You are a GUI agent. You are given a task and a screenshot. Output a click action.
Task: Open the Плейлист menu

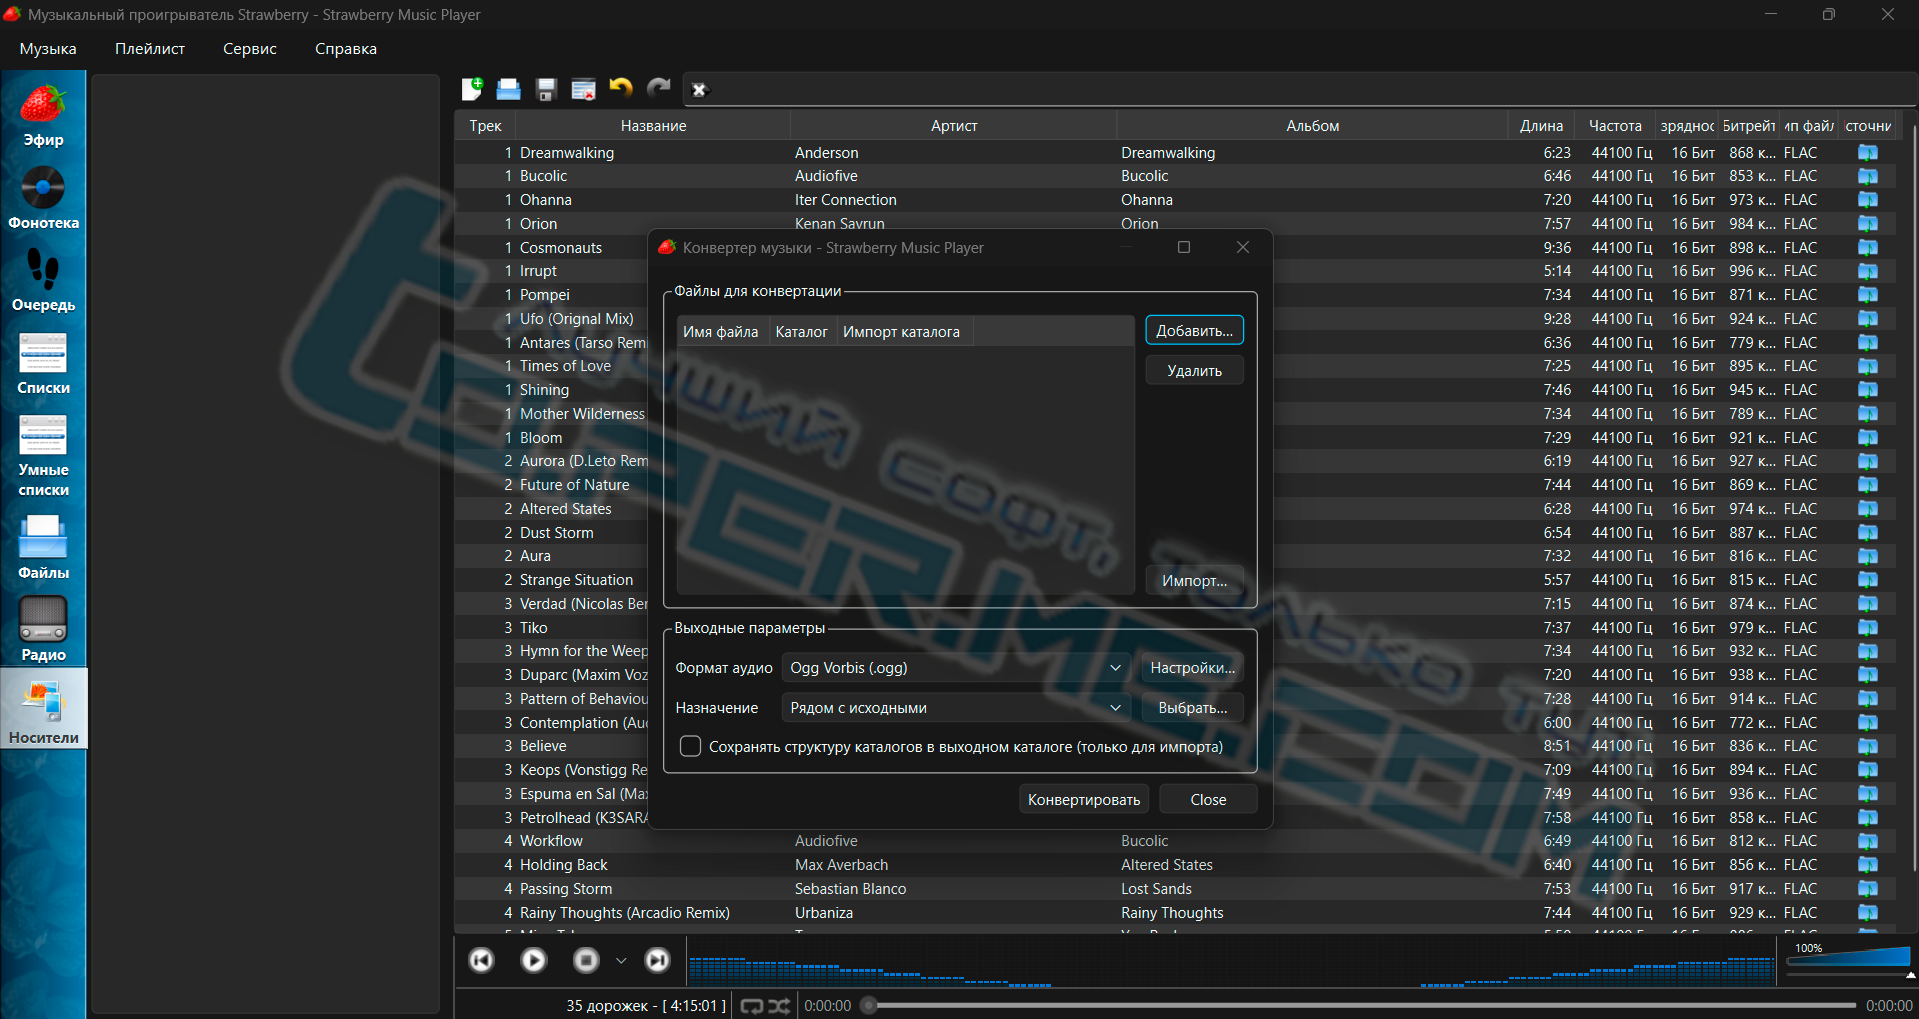click(150, 49)
